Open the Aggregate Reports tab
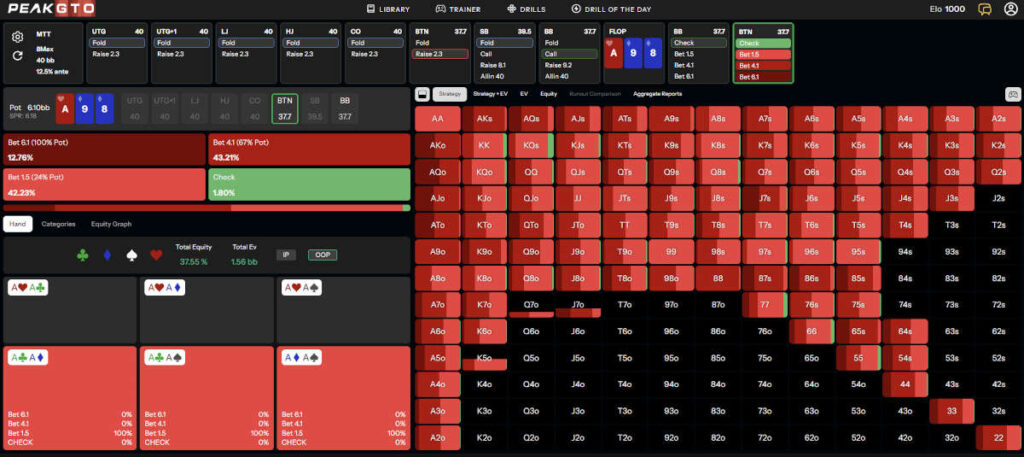The width and height of the screenshot is (1024, 457). 657,94
